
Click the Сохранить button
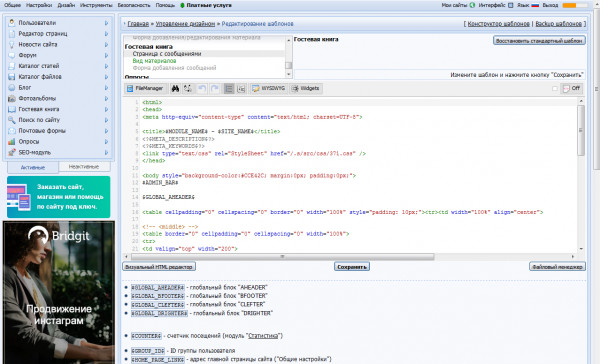coord(352,267)
